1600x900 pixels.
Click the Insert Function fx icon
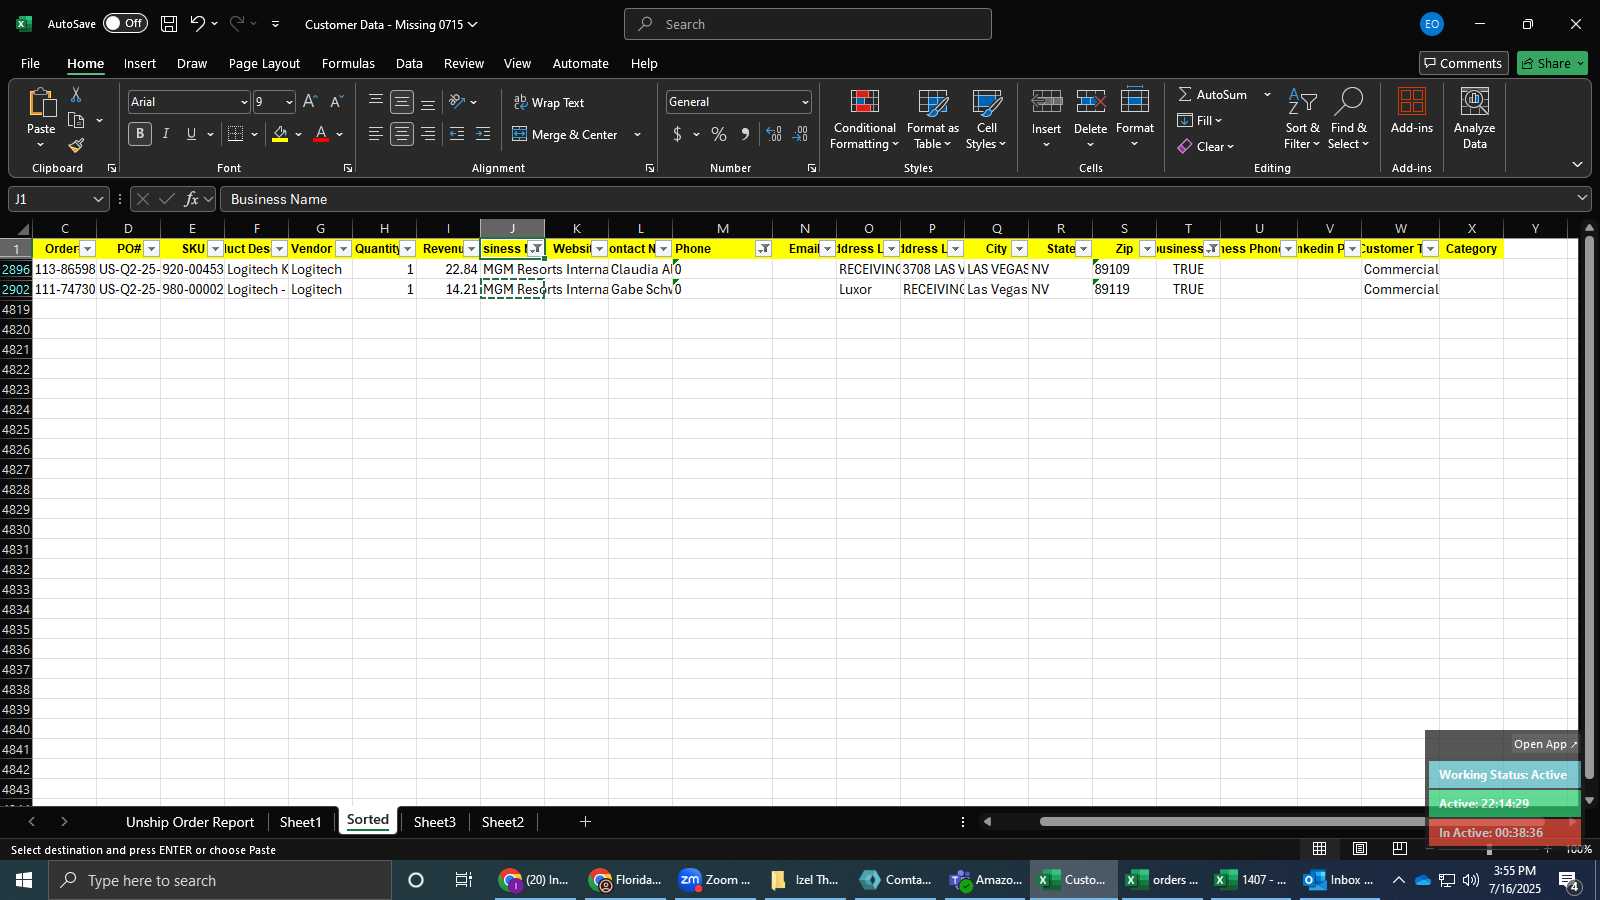191,199
